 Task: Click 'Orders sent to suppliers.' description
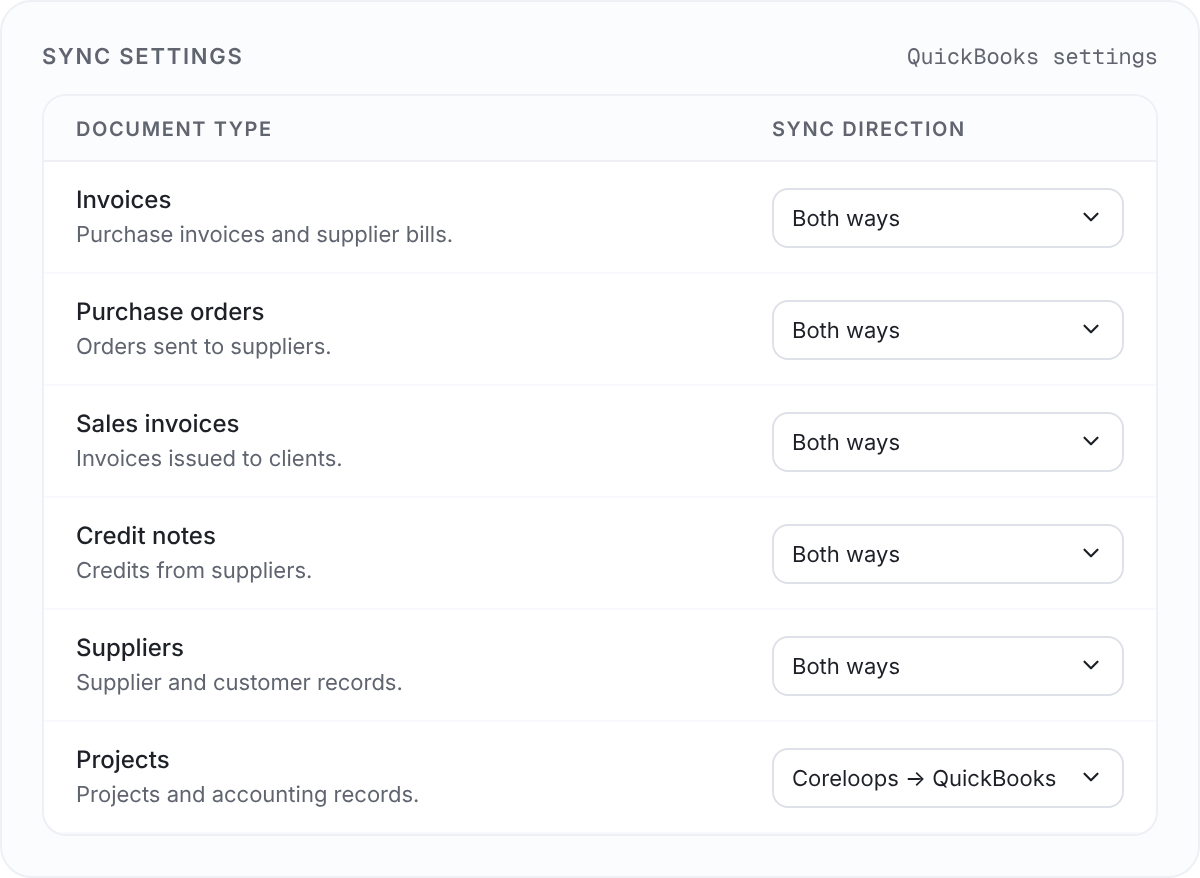click(203, 347)
